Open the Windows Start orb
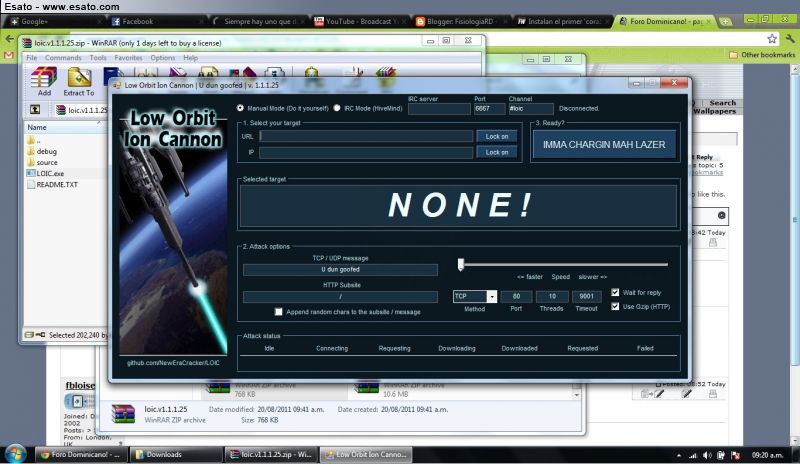This screenshot has height=464, width=800. pyautogui.click(x=15, y=454)
